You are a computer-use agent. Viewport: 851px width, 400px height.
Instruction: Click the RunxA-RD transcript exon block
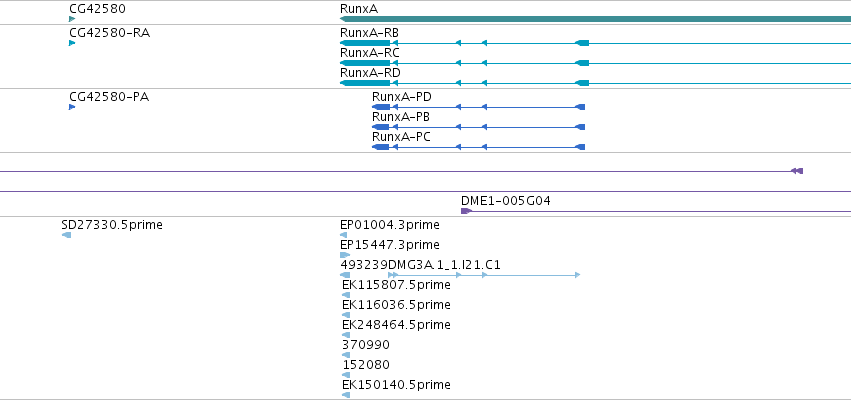[365, 82]
